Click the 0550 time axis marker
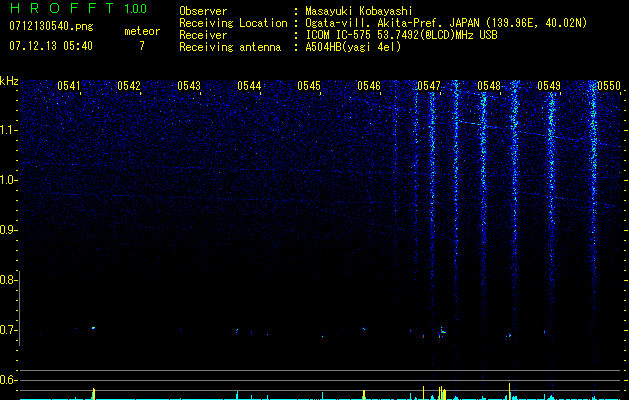The height and width of the screenshot is (400, 629). click(609, 86)
